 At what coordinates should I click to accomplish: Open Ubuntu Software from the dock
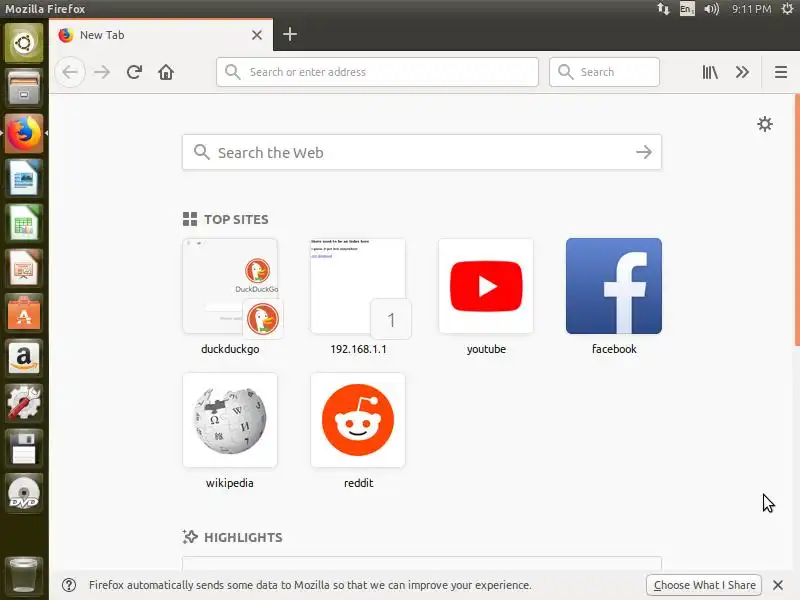click(x=24, y=313)
